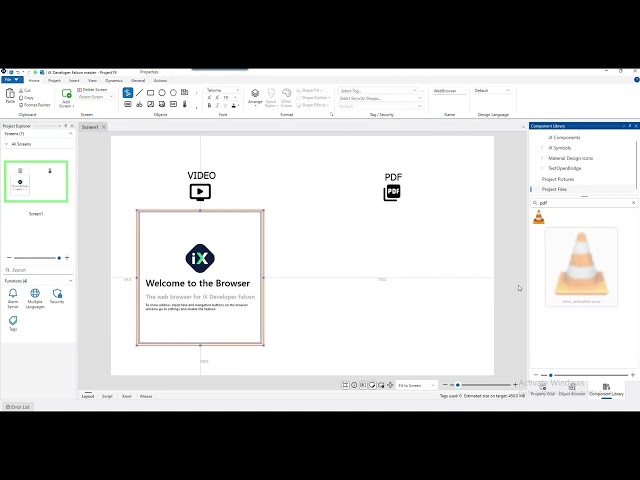Open the Security function
This screenshot has height=480, width=640.
click(x=57, y=294)
